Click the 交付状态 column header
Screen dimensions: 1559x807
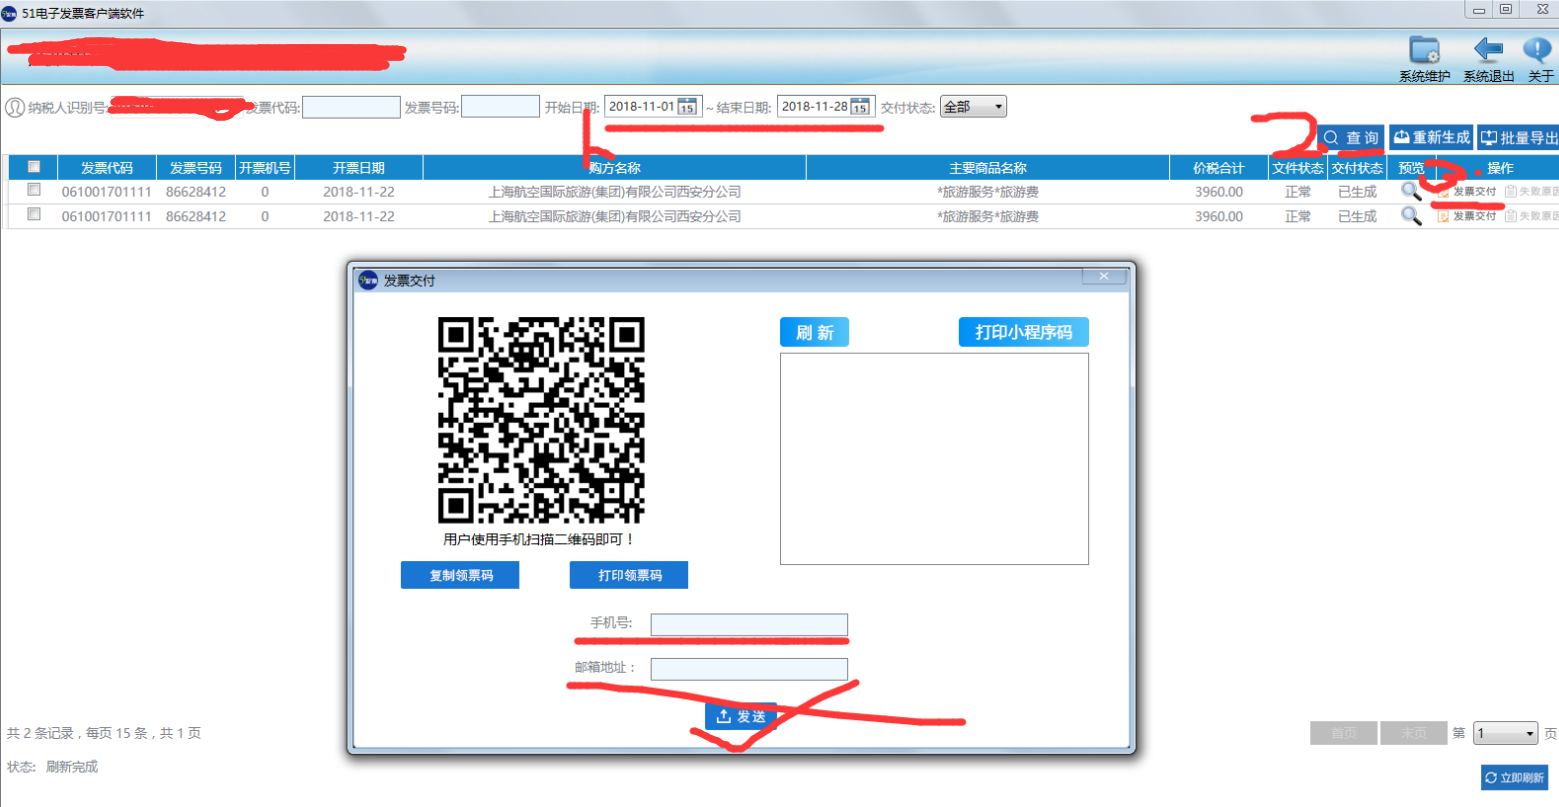[x=1357, y=168]
